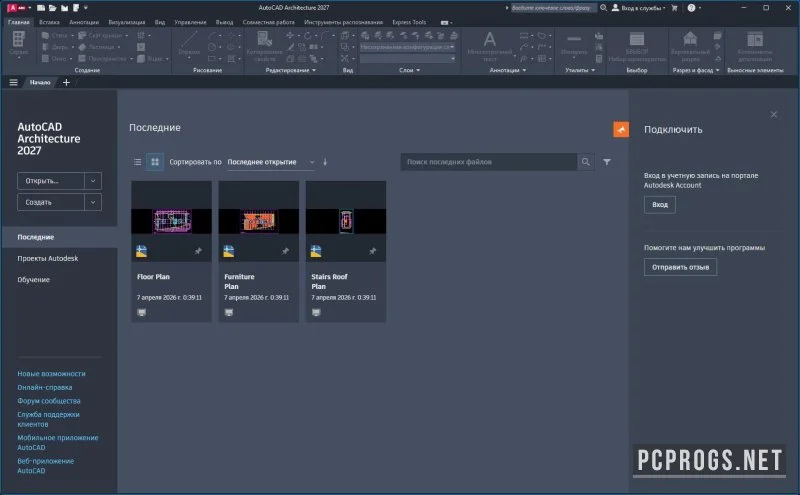Image resolution: width=800 pixels, height=495 pixels.
Task: Select the Стена wall tool icon
Action: [x=45, y=36]
